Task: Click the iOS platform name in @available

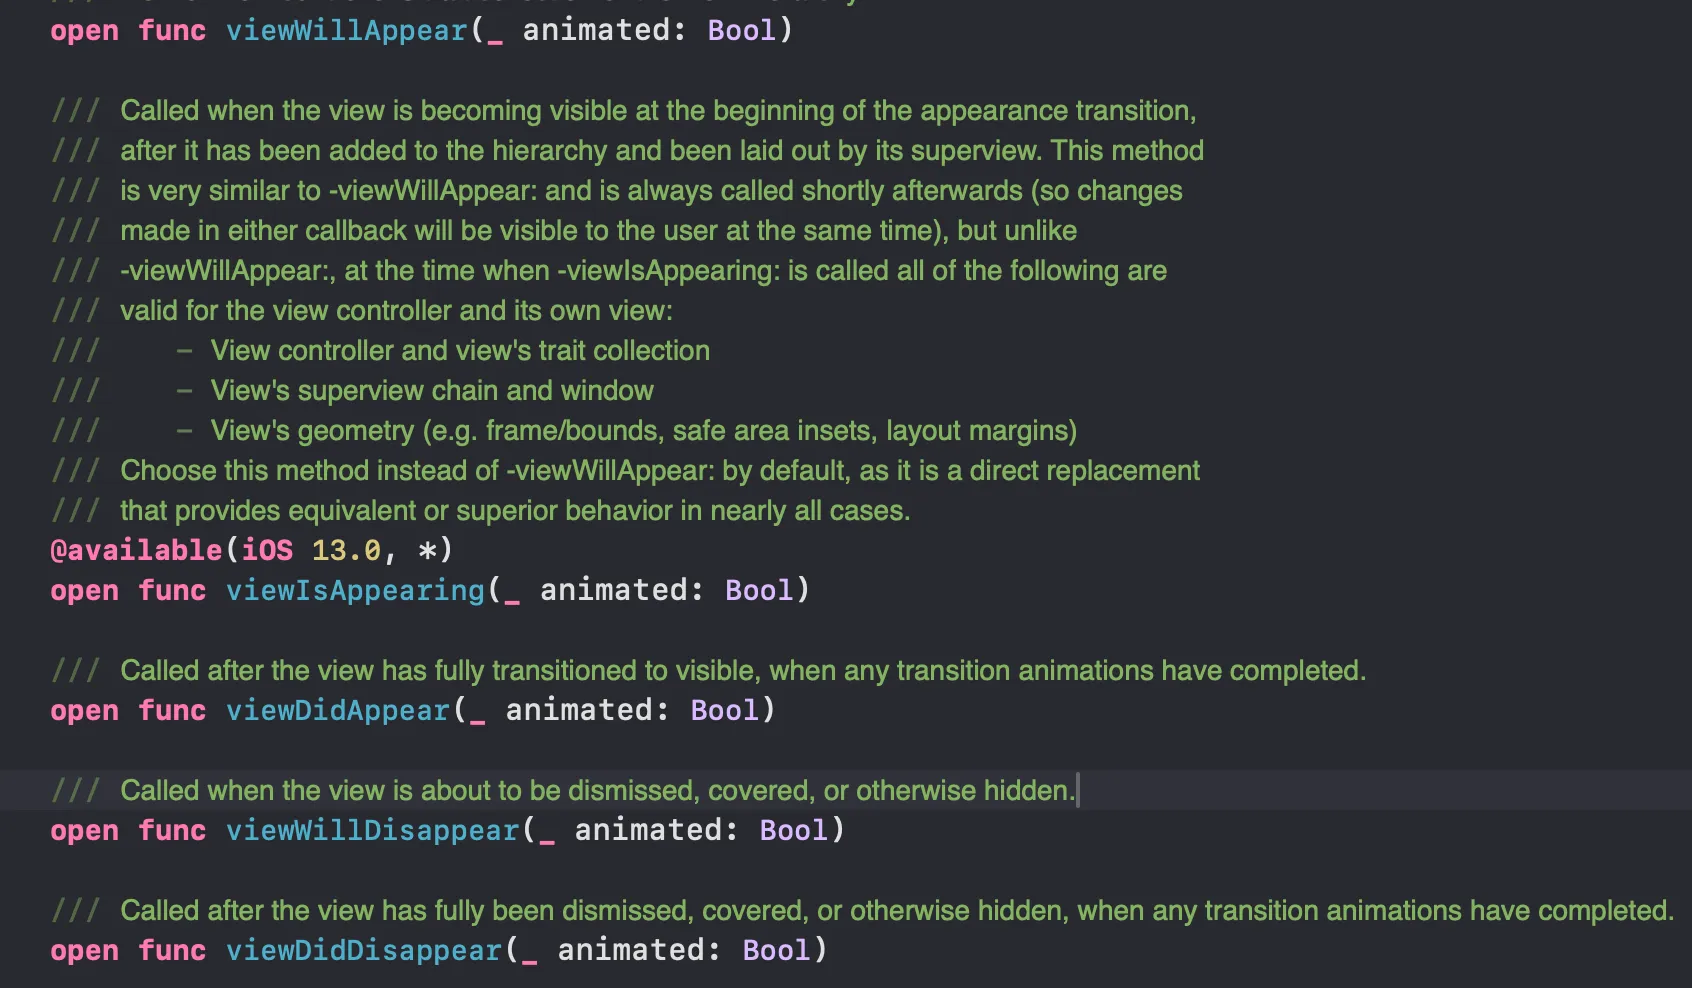Action: (x=267, y=550)
